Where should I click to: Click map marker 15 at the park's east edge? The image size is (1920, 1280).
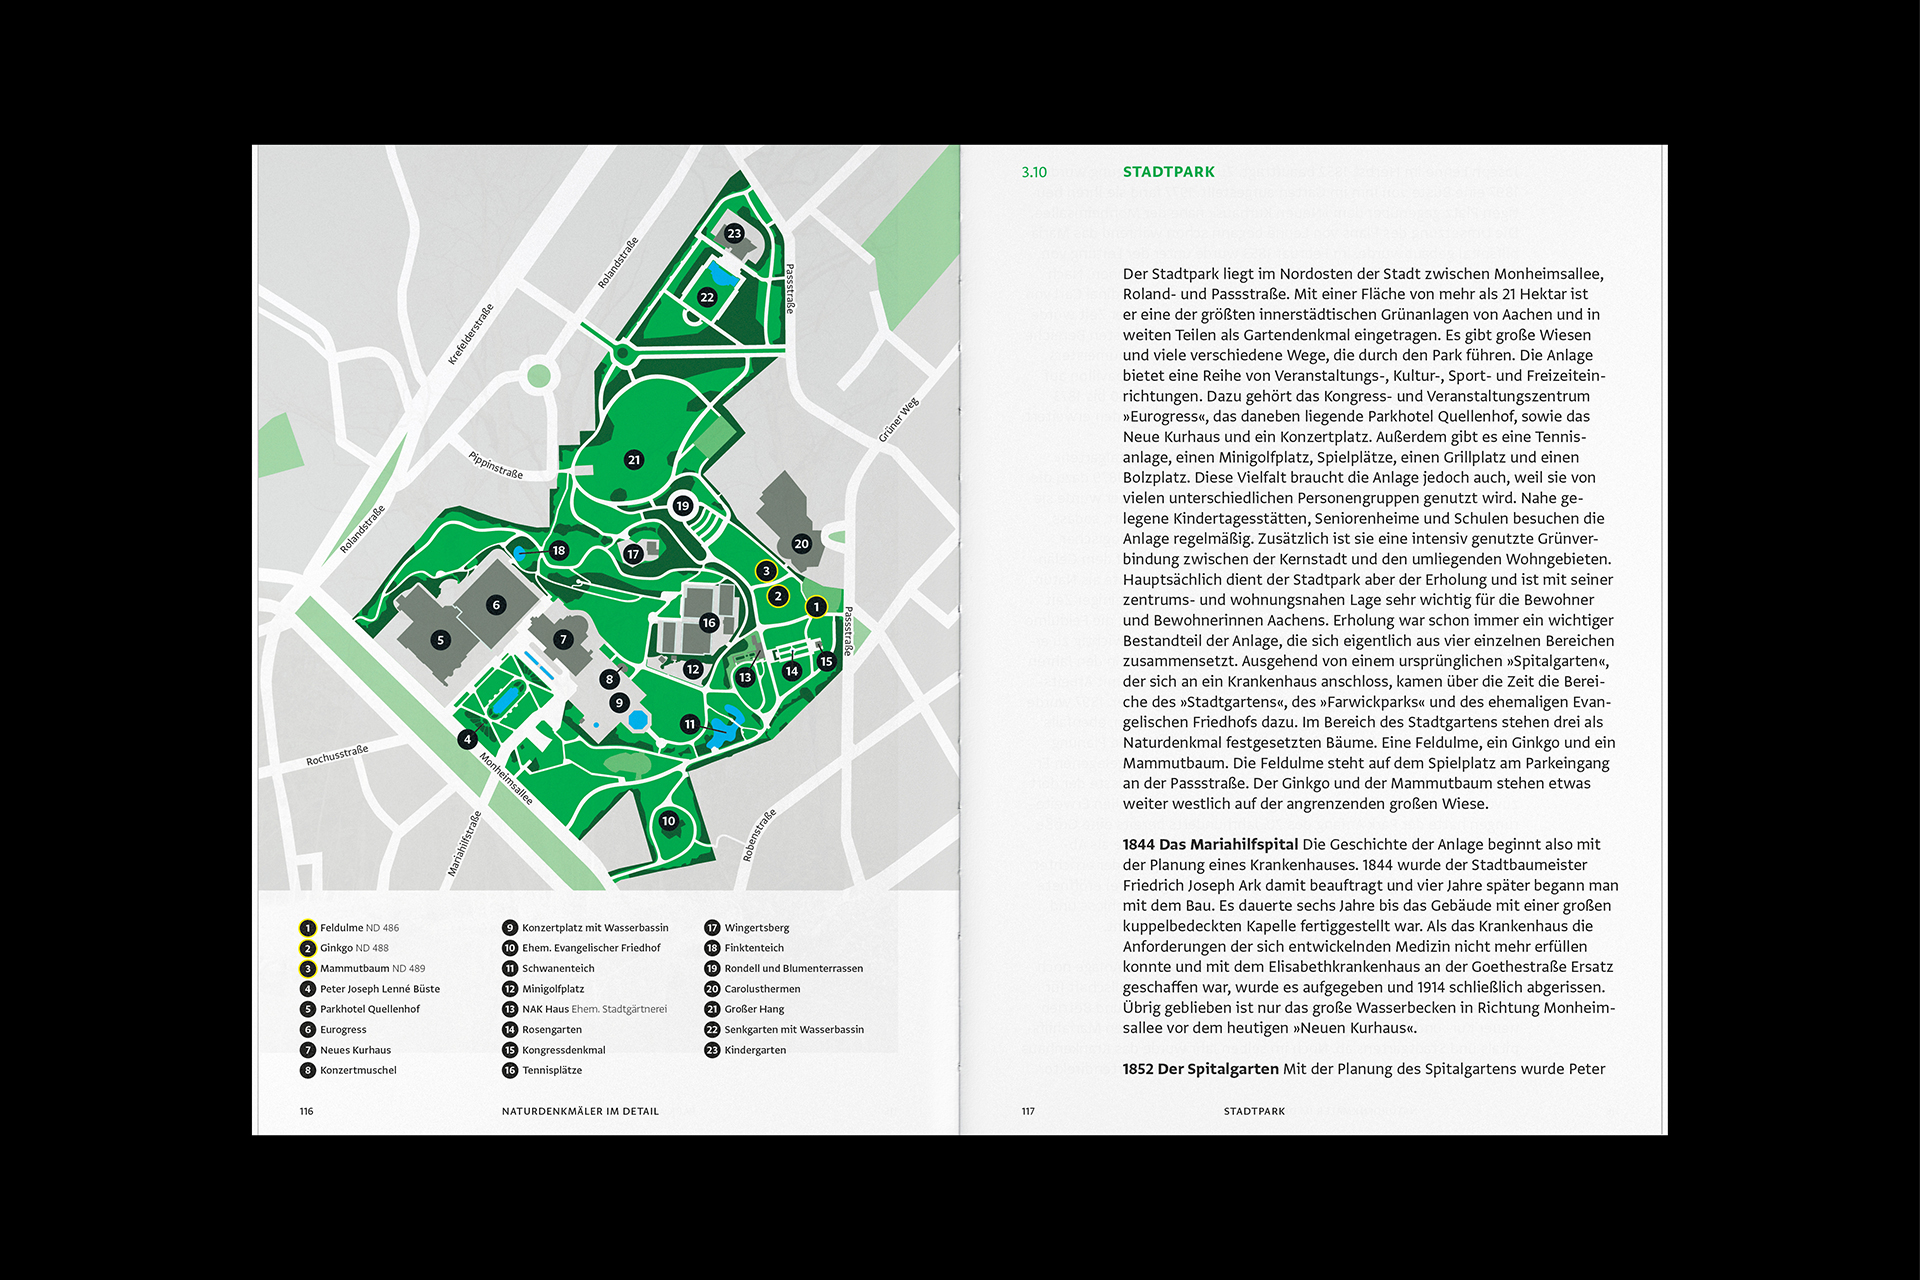pos(826,661)
